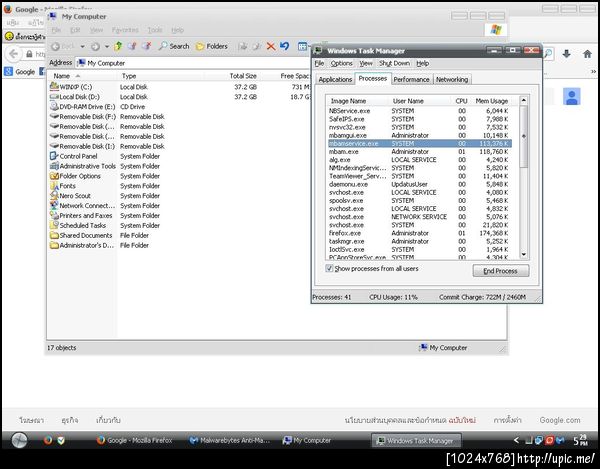This screenshot has width=600, height=469.
Task: Switch to the Networking tab
Action: pyautogui.click(x=452, y=79)
